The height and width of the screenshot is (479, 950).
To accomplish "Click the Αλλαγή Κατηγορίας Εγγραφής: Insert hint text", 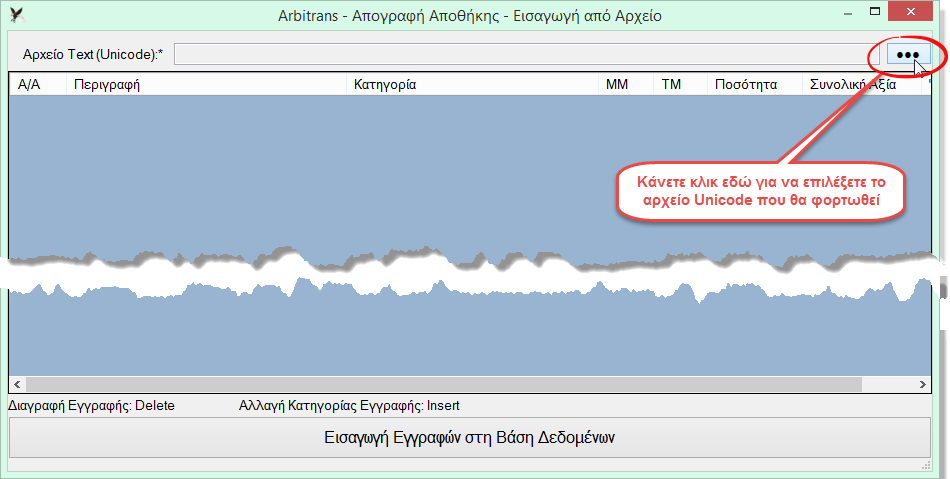I will pos(349,406).
